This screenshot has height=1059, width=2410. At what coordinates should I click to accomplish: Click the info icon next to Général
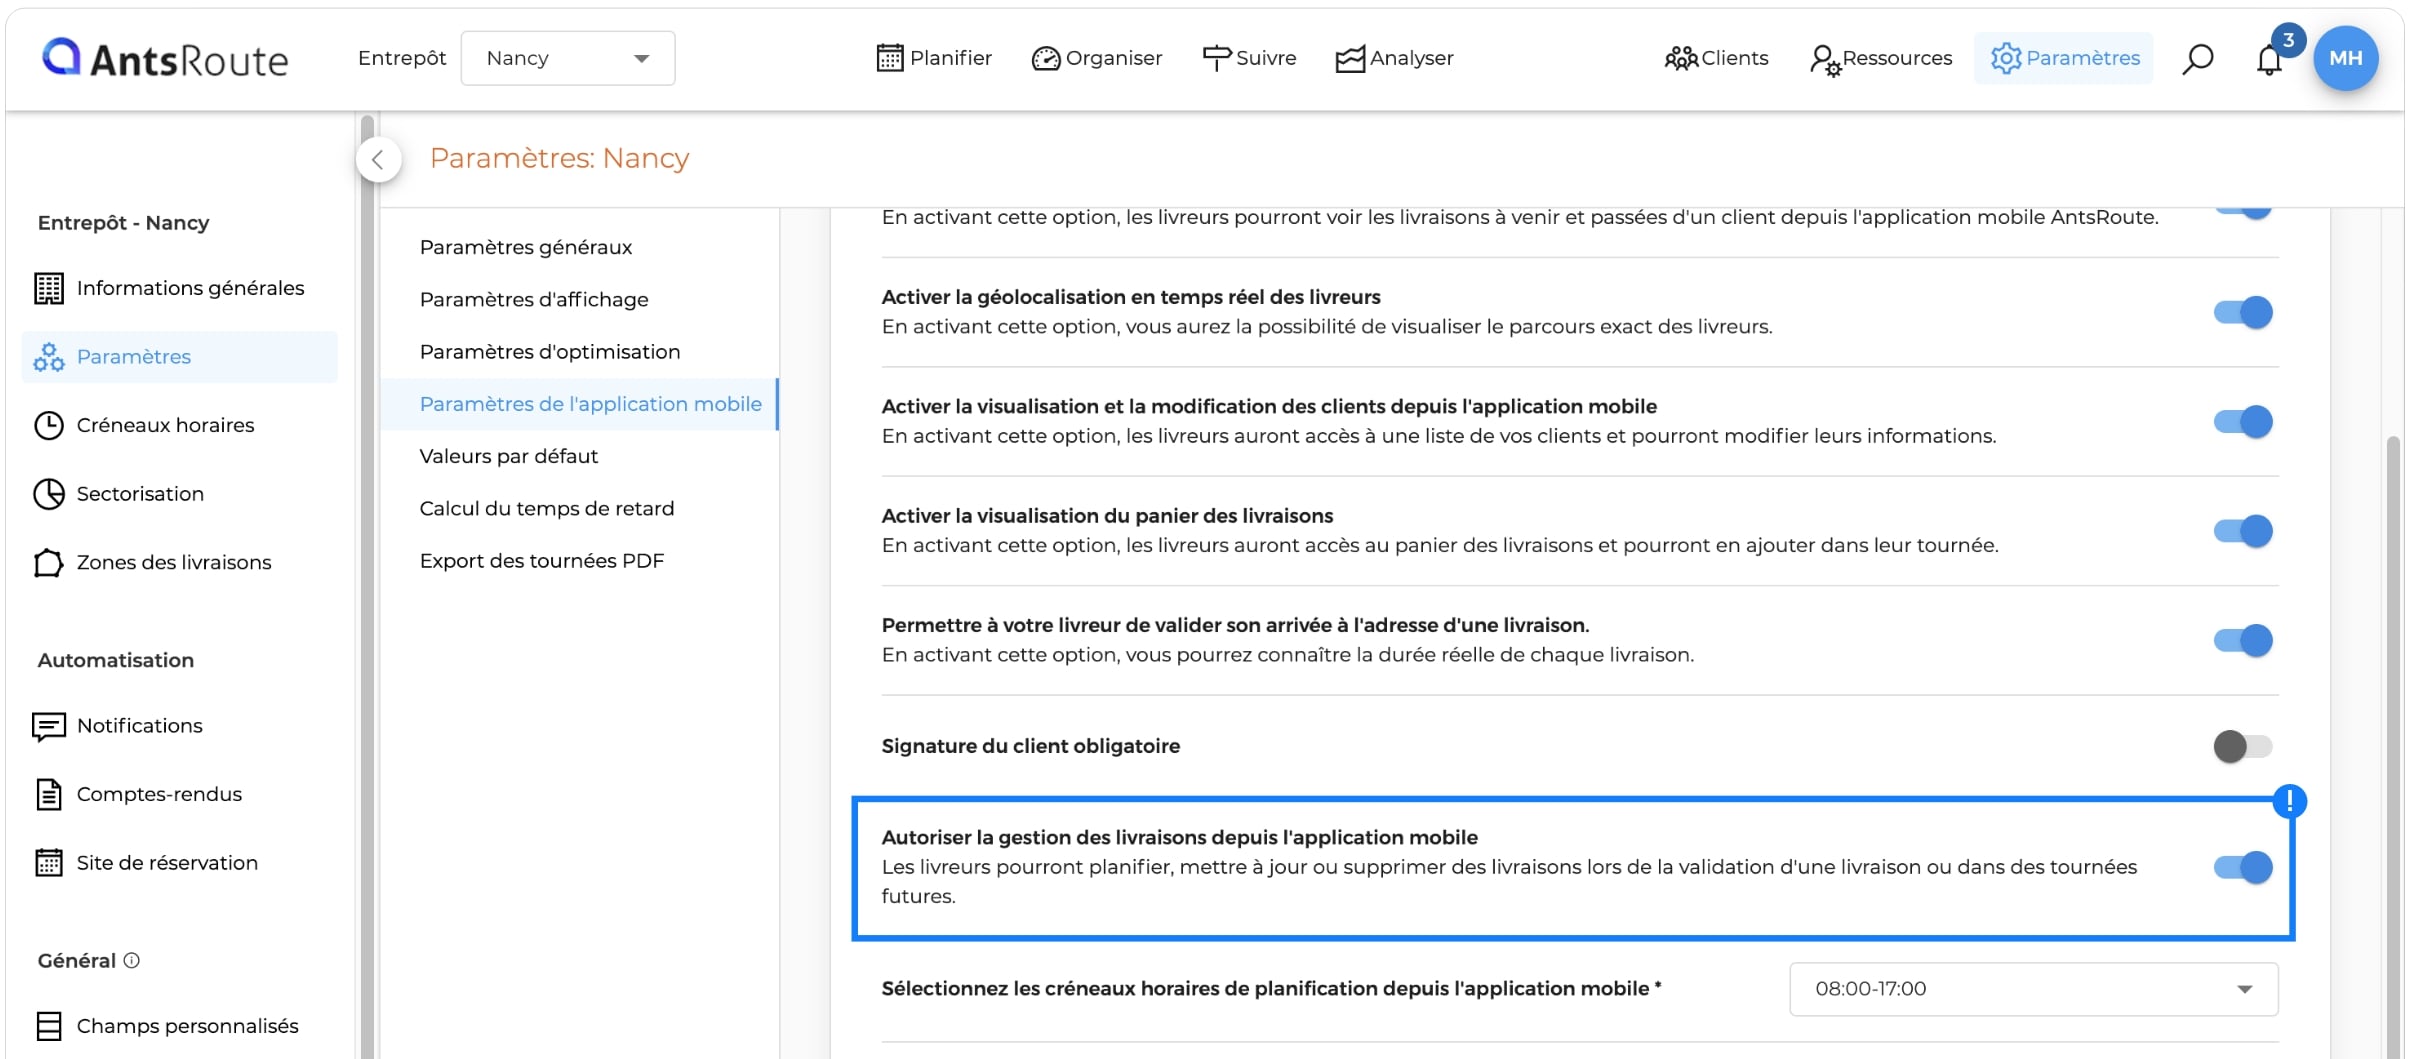(132, 960)
